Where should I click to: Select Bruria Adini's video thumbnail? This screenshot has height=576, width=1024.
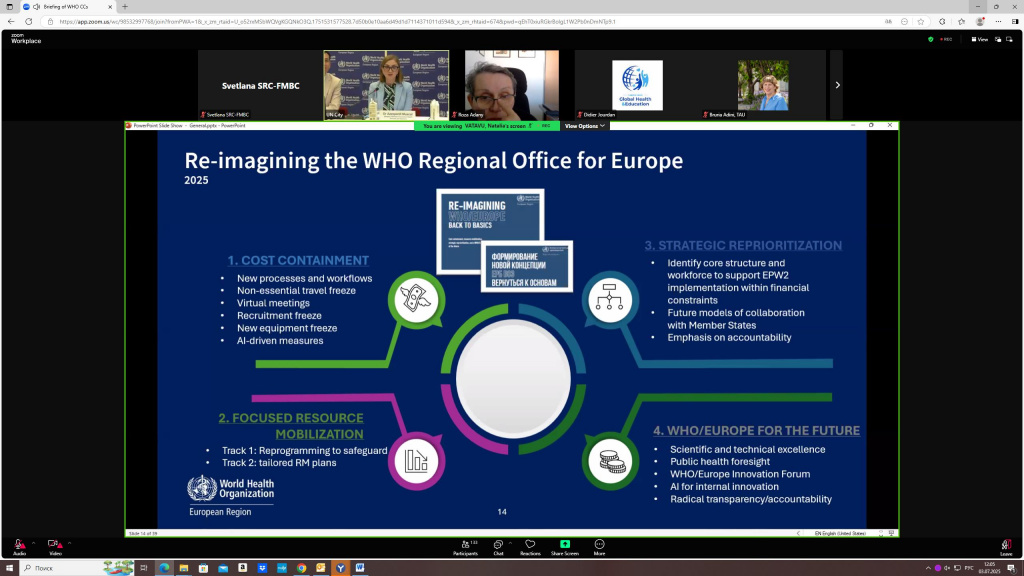click(763, 85)
